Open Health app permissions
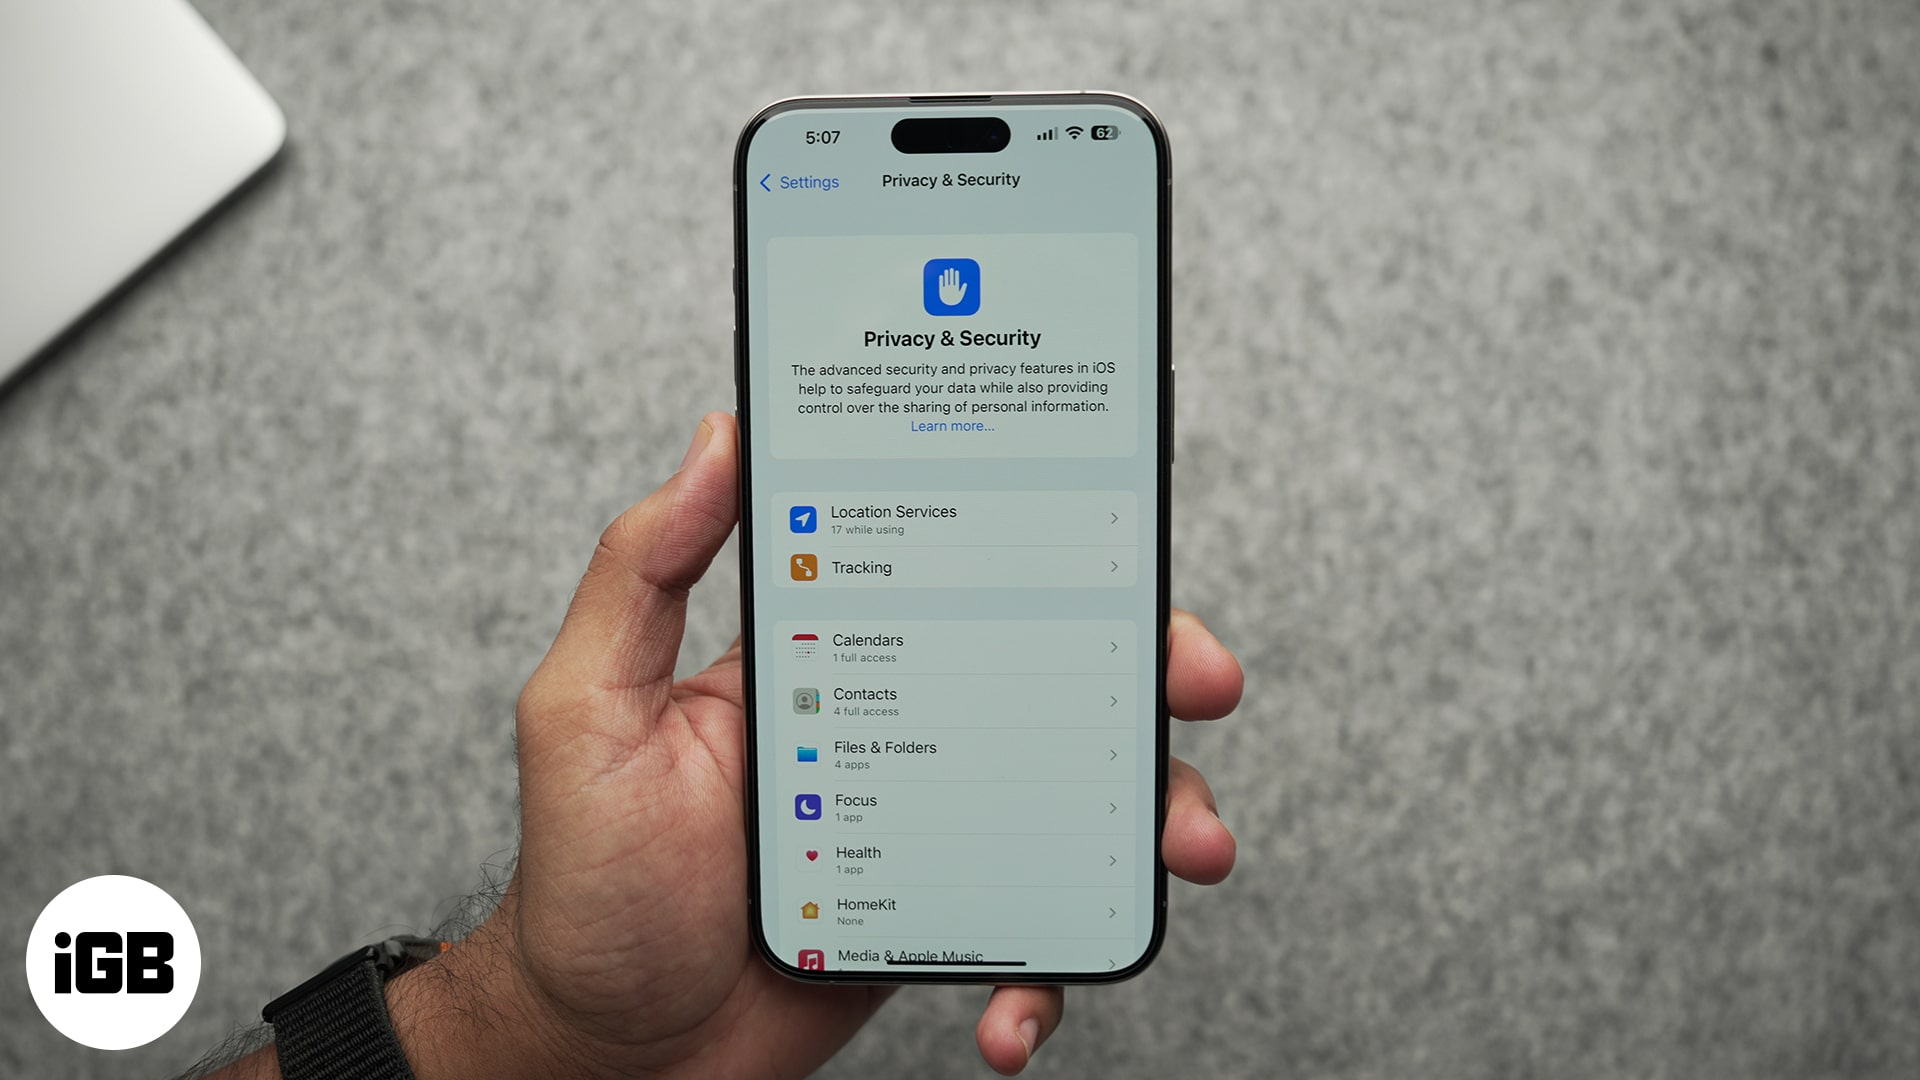The height and width of the screenshot is (1080, 1920). coord(952,860)
